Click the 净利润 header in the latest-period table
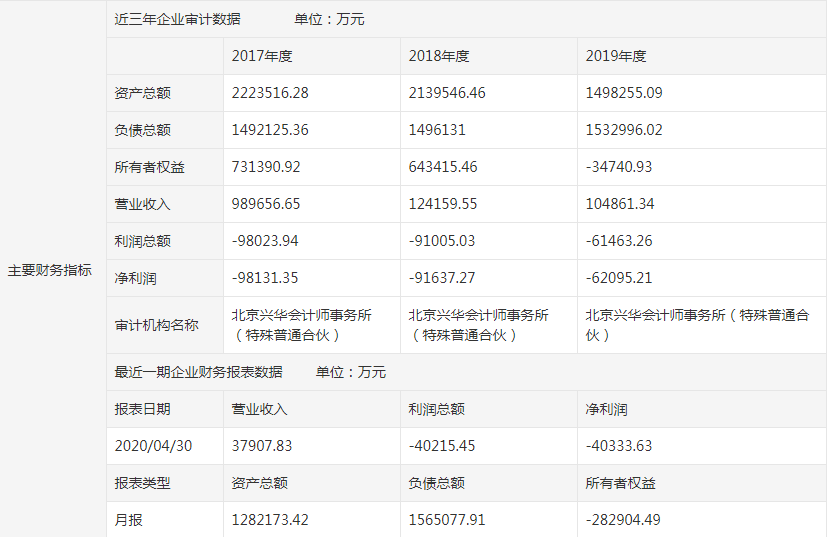Screen dimensions: 827x537 coord(607,409)
